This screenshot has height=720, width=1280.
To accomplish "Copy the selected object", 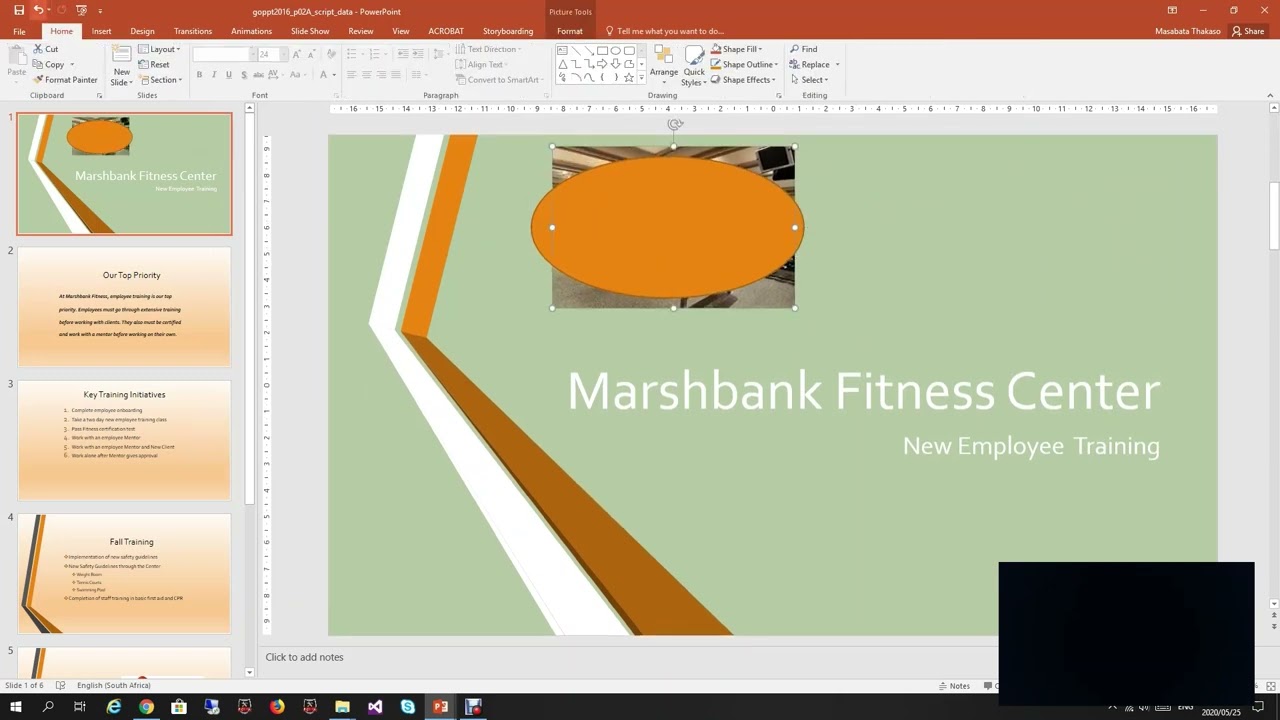I will [x=48, y=64].
